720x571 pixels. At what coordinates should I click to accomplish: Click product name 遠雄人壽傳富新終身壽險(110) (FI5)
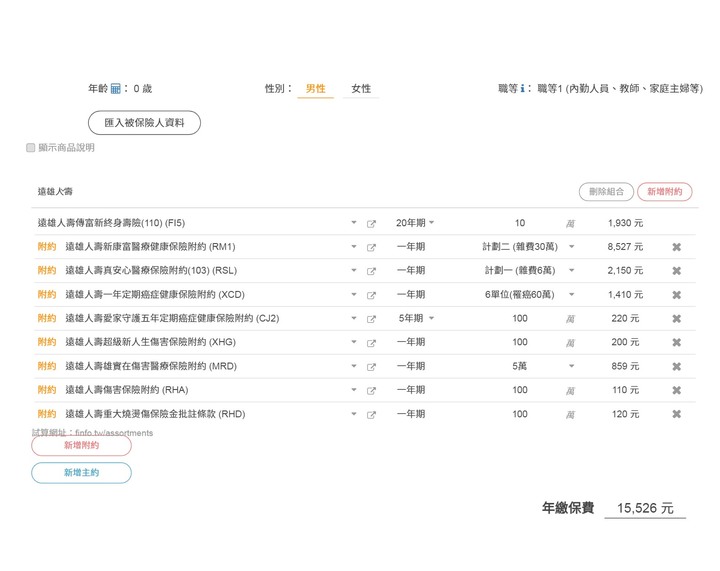[111, 223]
